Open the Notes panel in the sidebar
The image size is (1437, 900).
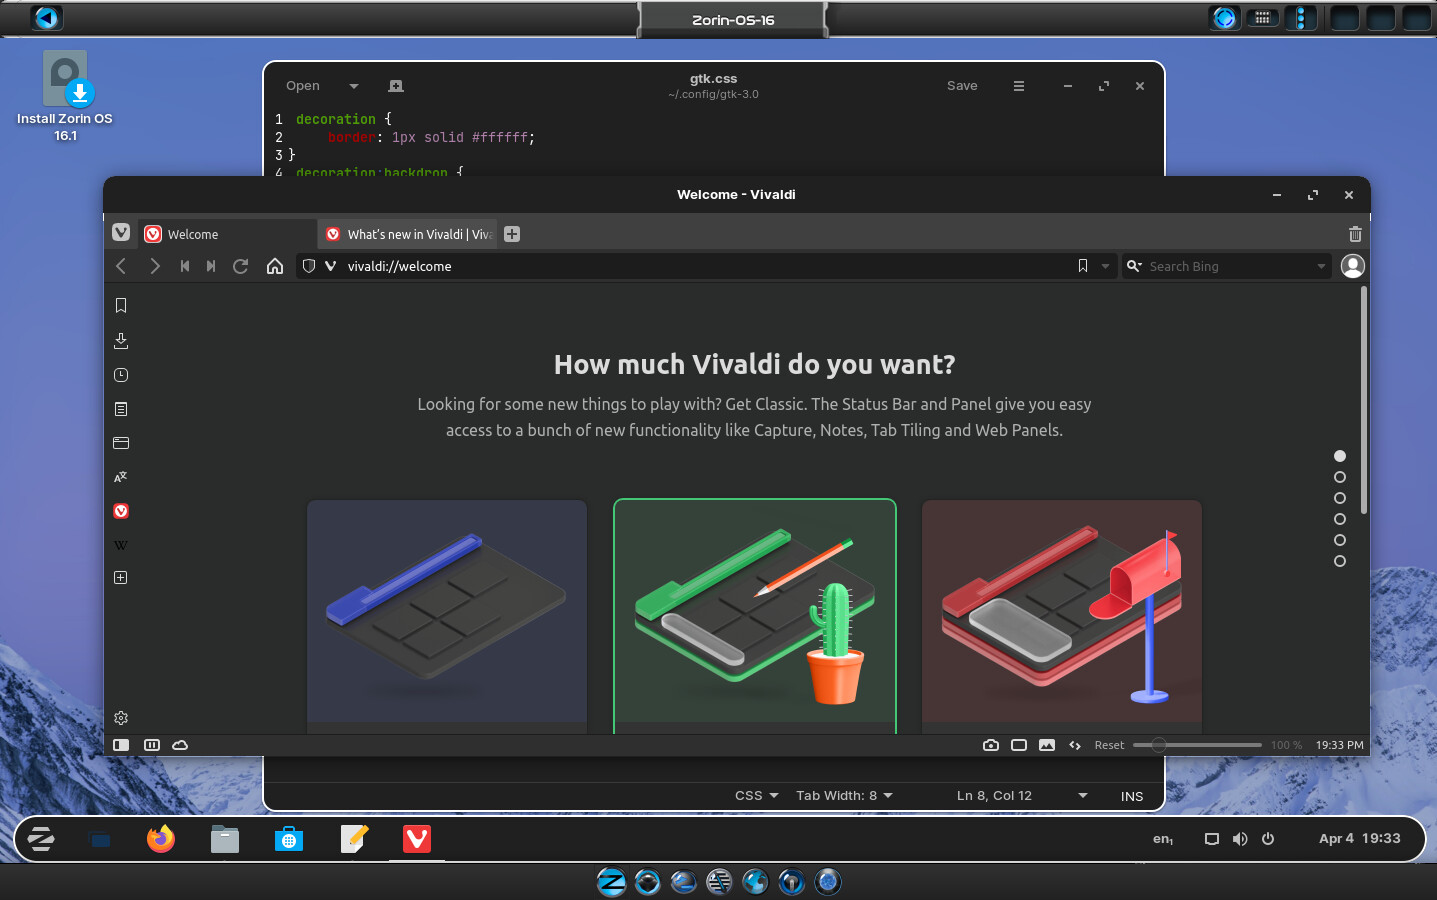tap(121, 409)
